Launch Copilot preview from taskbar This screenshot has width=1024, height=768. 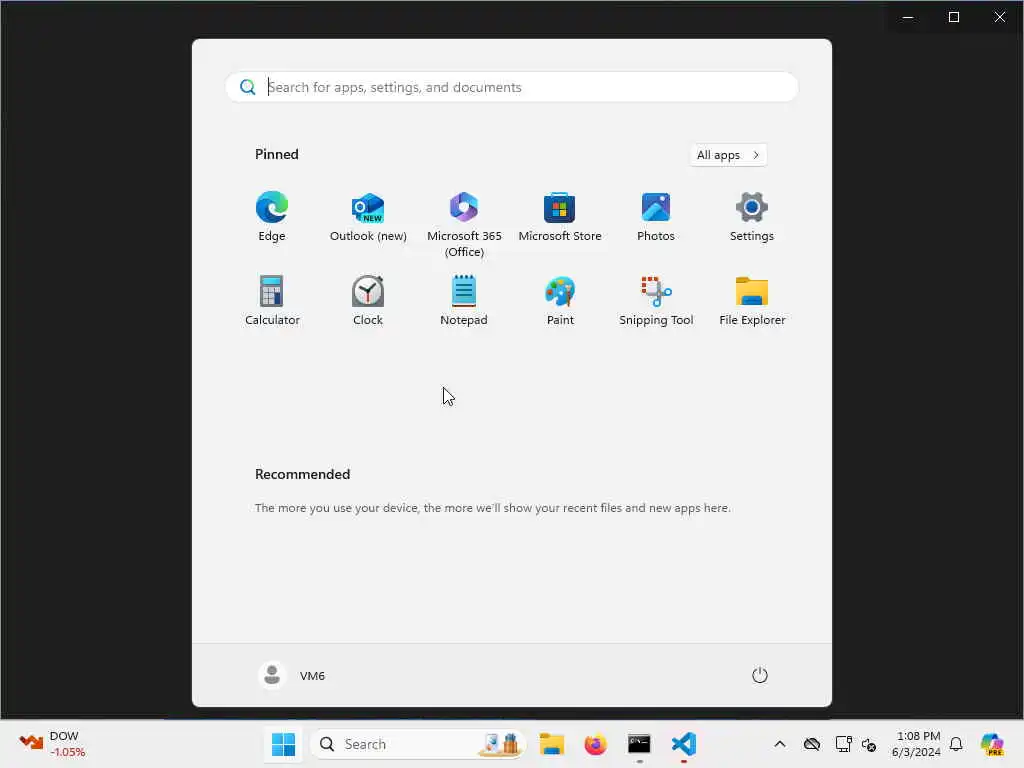pos(992,744)
